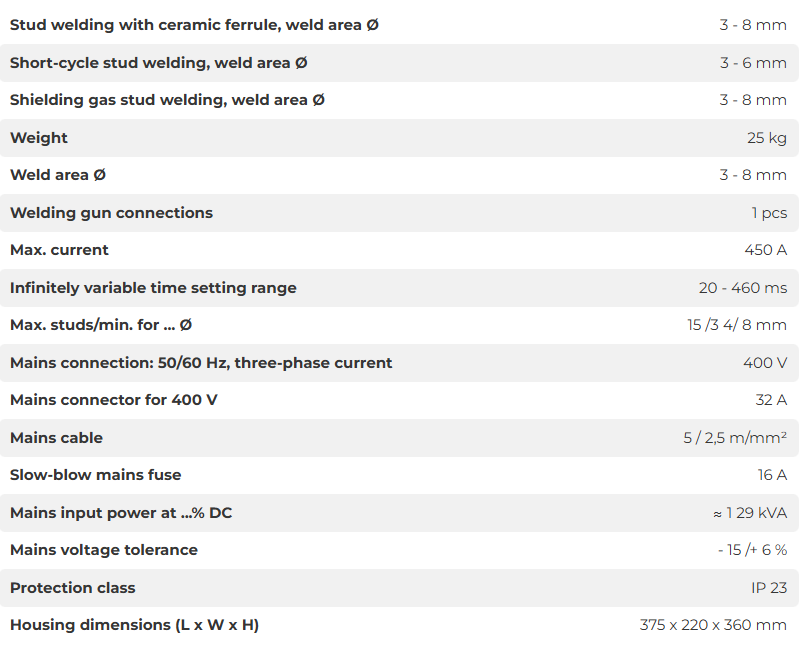Click the Mains cable row label
The width and height of the screenshot is (812, 655).
click(56, 438)
